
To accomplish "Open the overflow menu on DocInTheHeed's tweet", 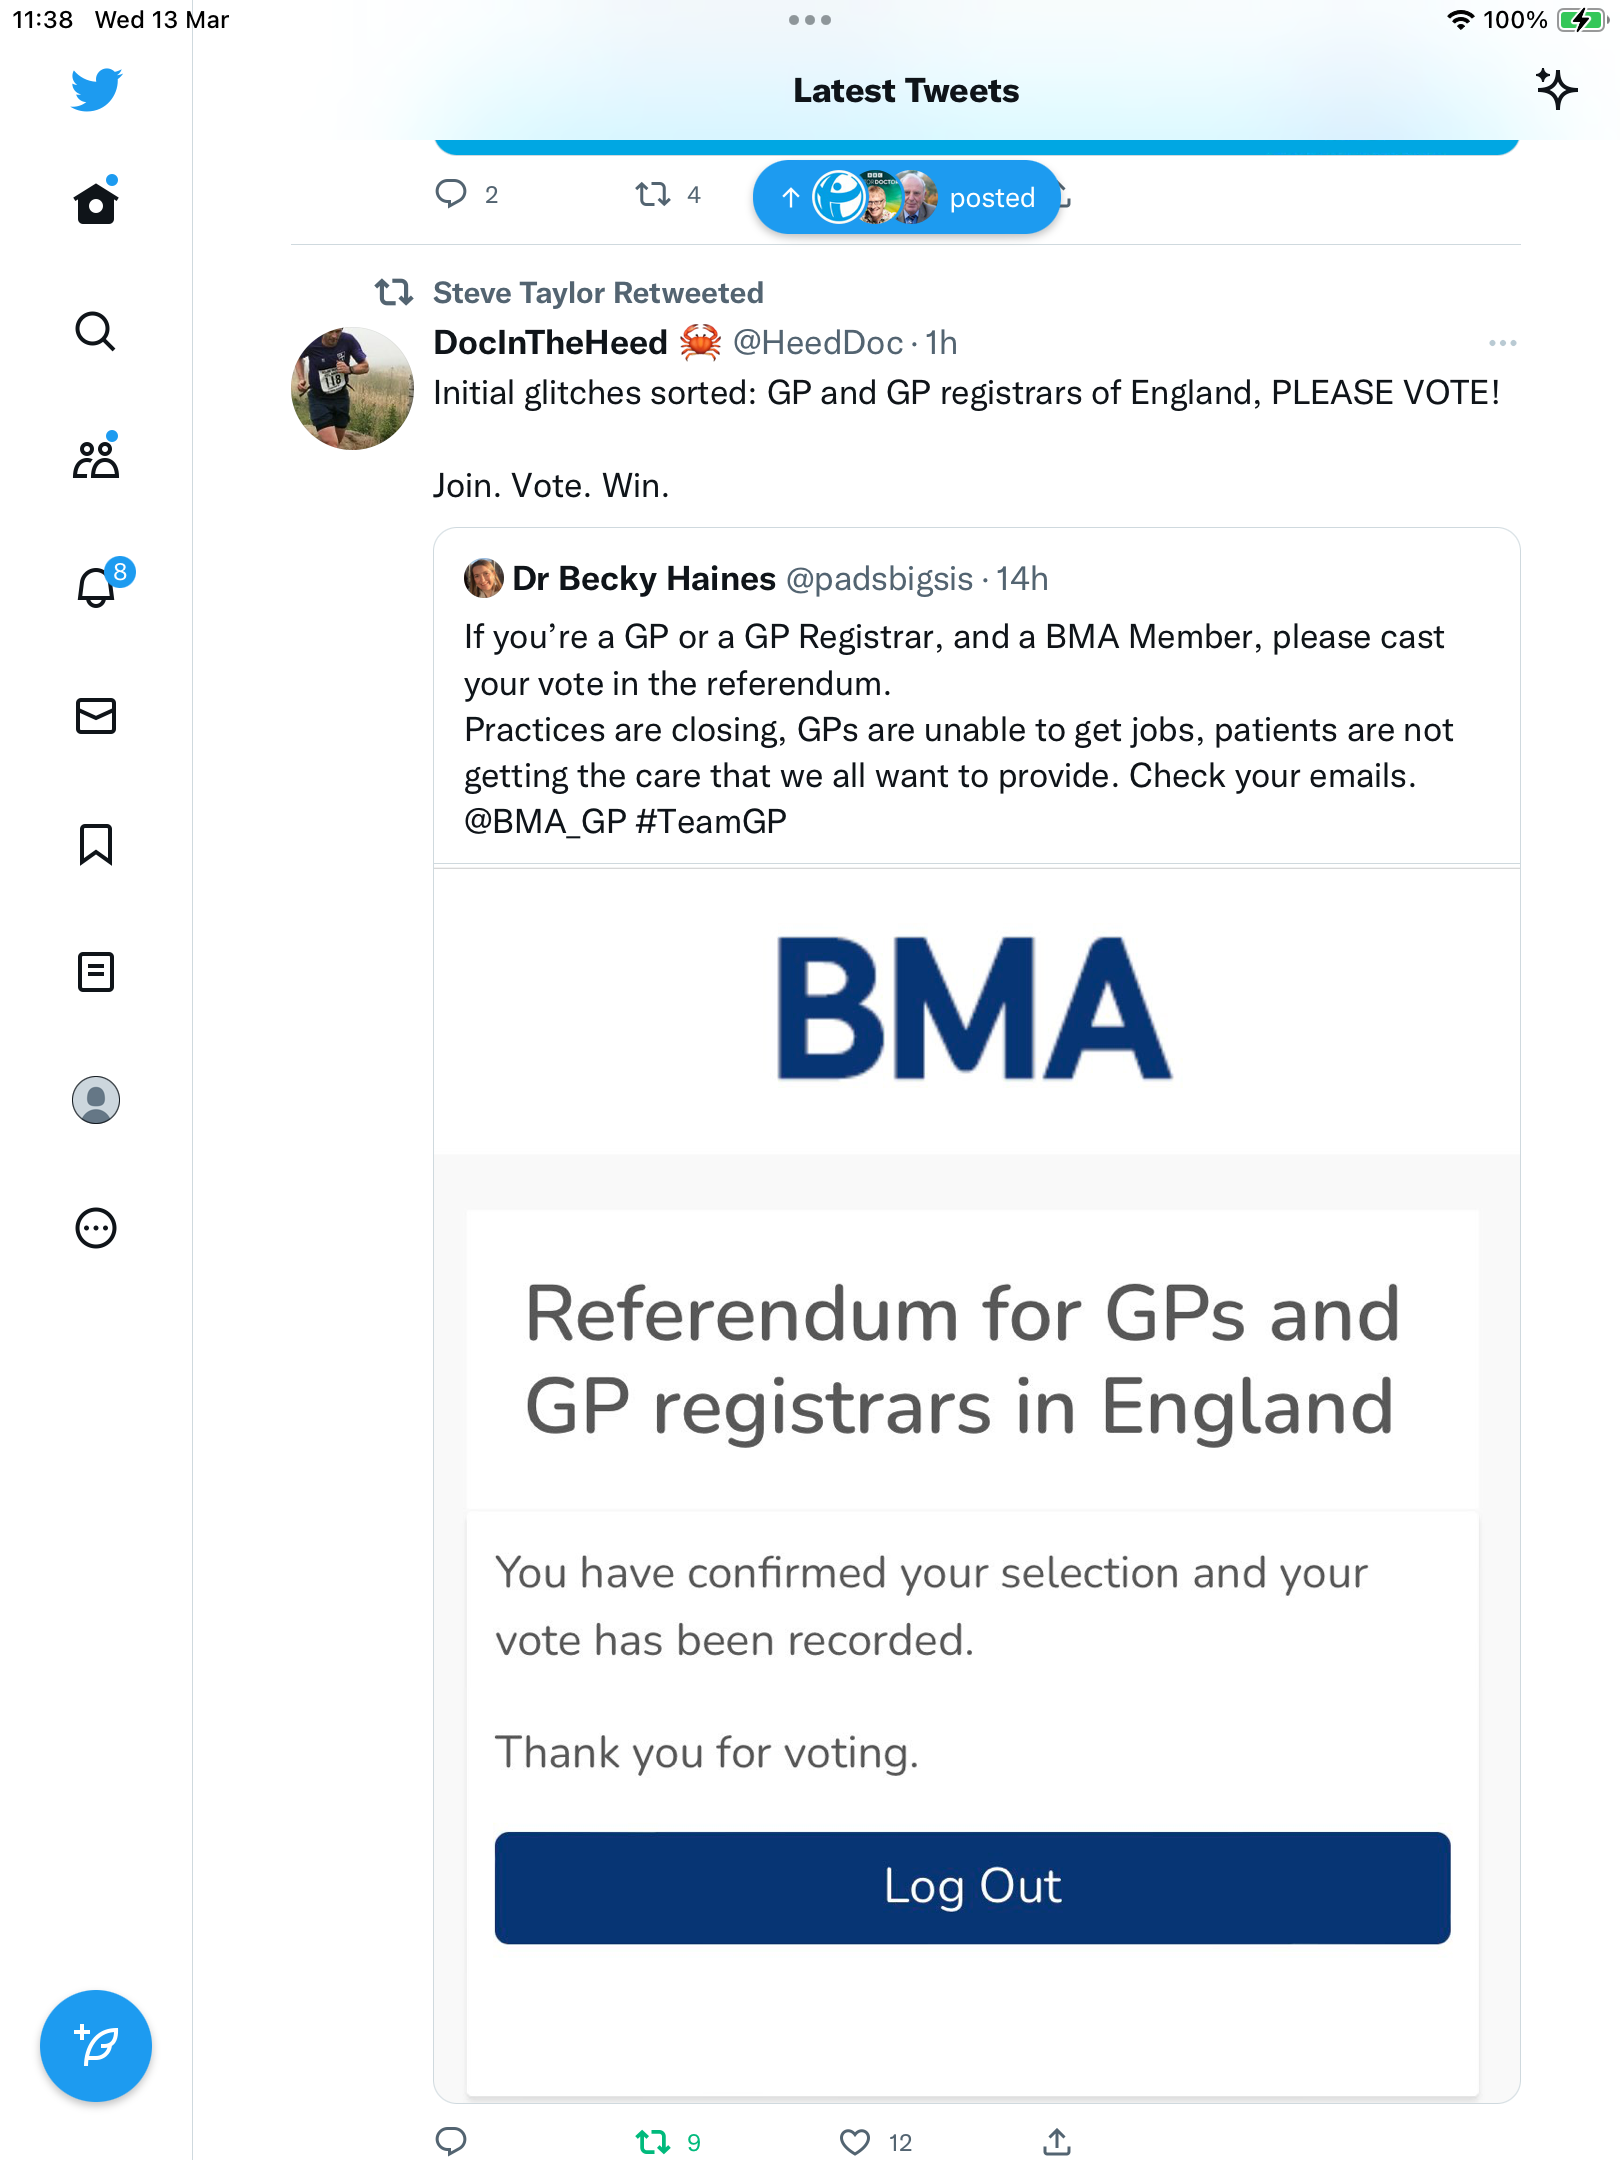I will (x=1502, y=343).
